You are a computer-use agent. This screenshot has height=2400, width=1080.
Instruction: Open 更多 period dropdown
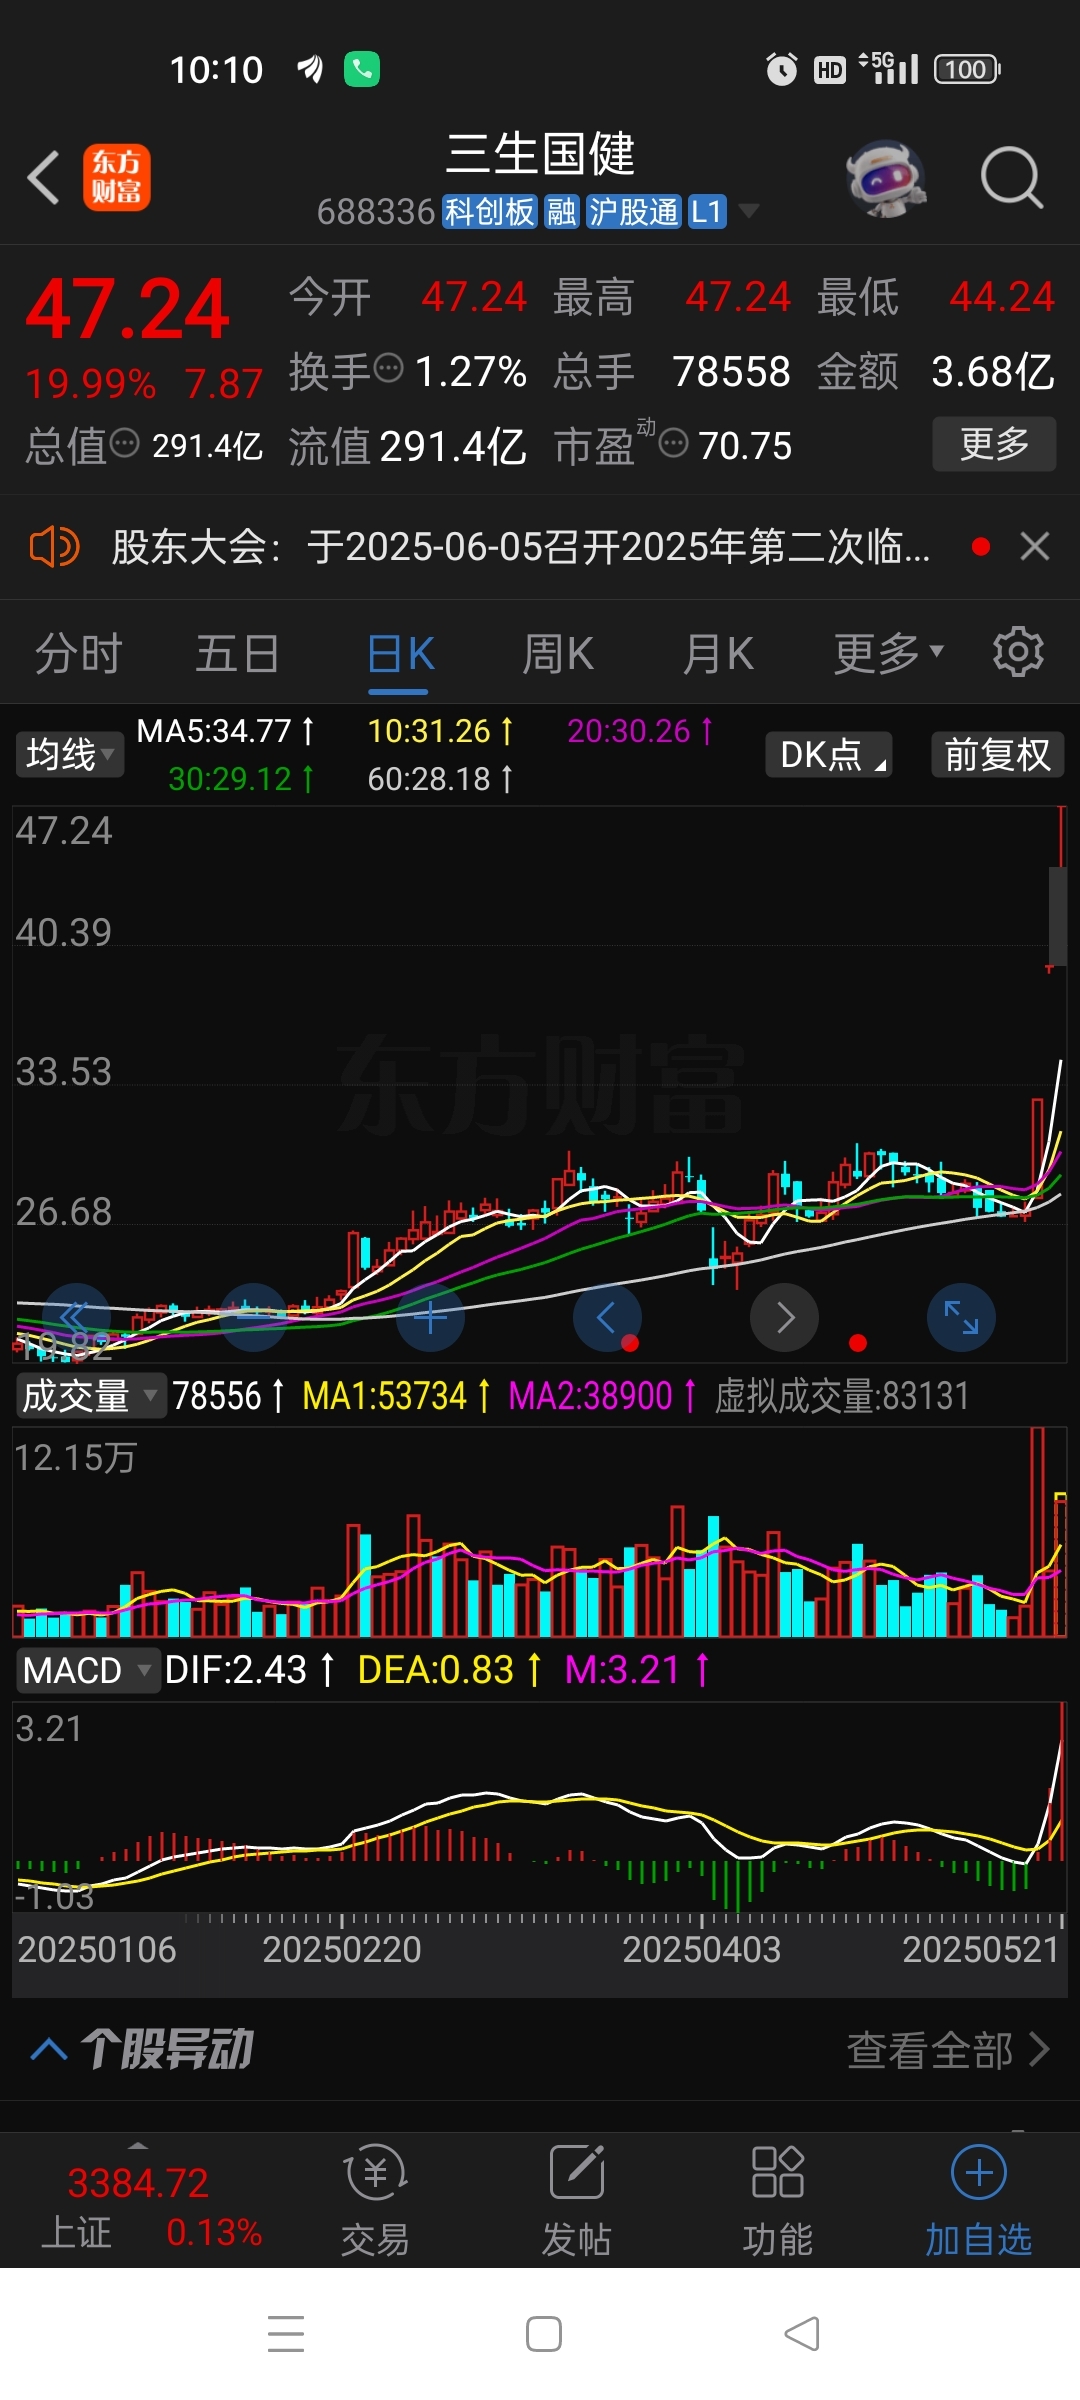888,654
